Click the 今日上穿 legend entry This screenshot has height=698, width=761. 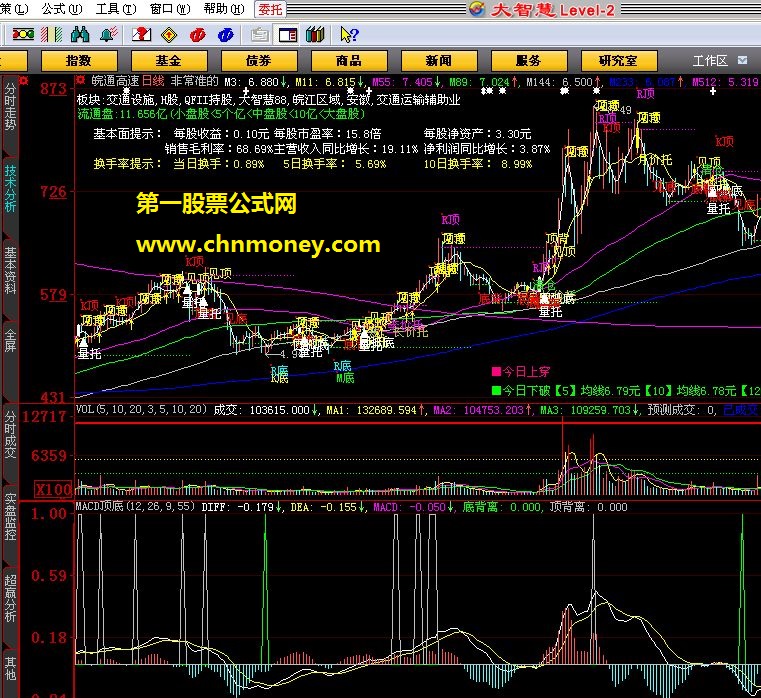point(521,372)
